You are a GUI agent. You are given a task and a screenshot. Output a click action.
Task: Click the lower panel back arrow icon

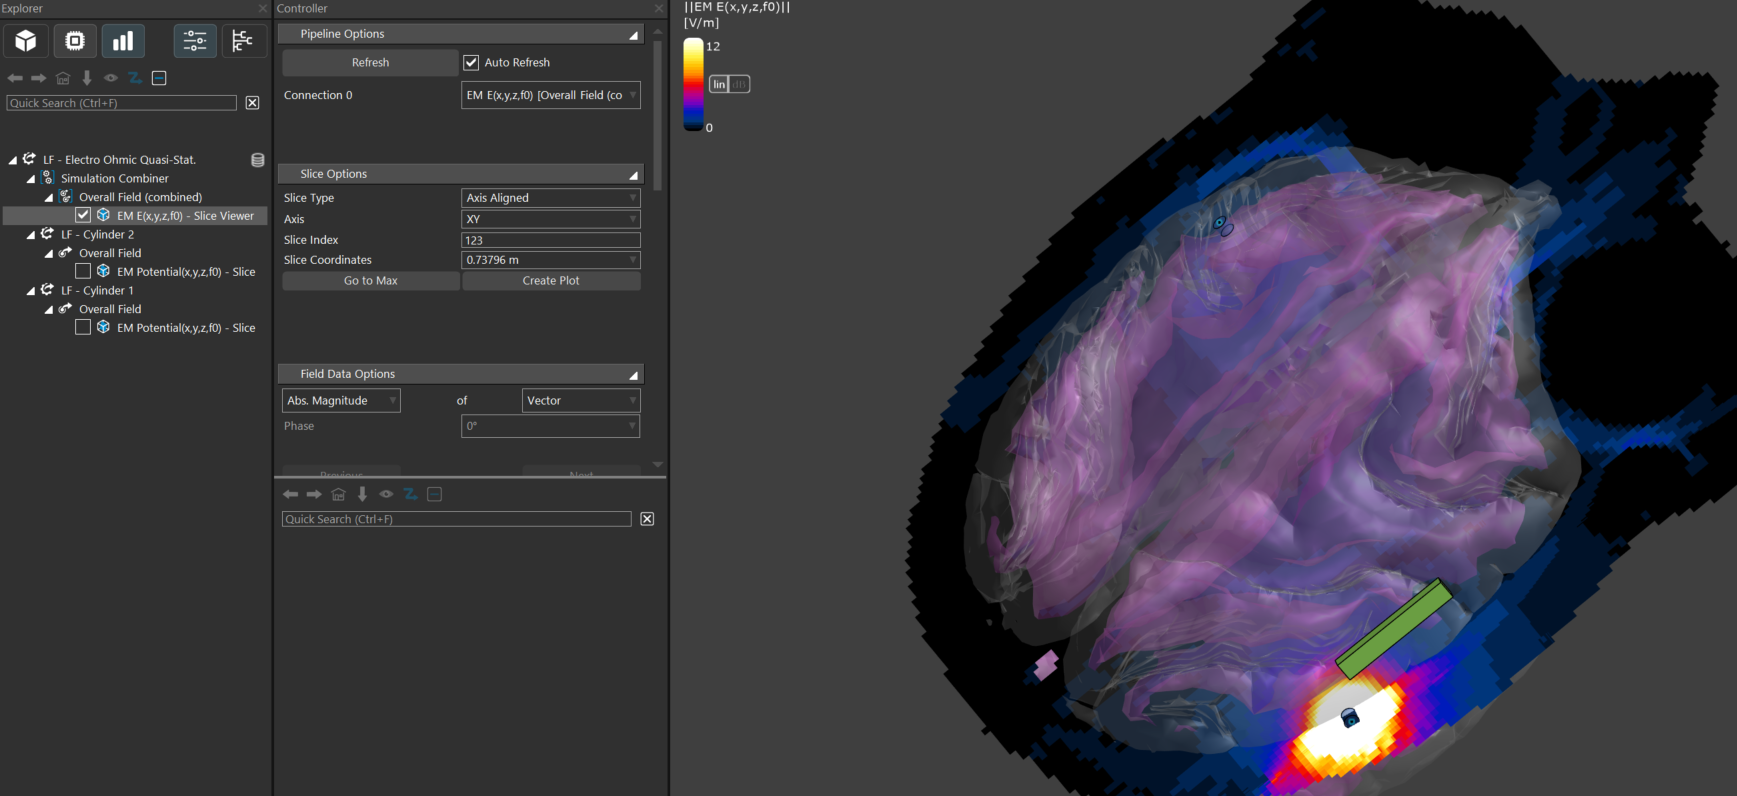coord(291,494)
